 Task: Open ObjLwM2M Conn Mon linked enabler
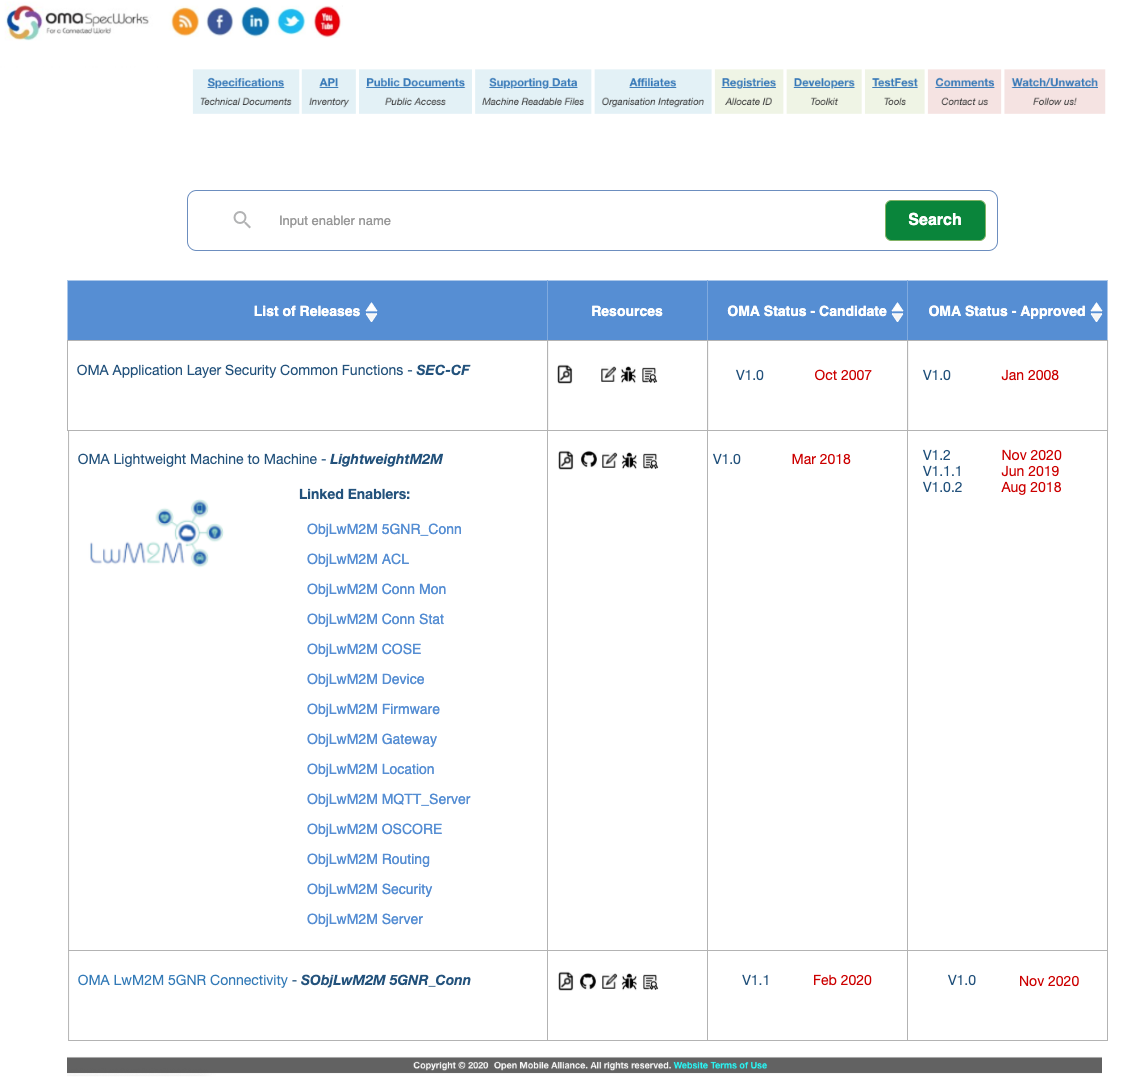click(376, 589)
